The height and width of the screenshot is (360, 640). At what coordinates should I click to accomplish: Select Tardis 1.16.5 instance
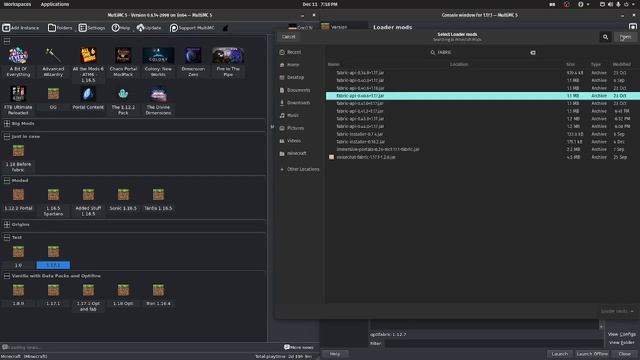[x=158, y=195]
